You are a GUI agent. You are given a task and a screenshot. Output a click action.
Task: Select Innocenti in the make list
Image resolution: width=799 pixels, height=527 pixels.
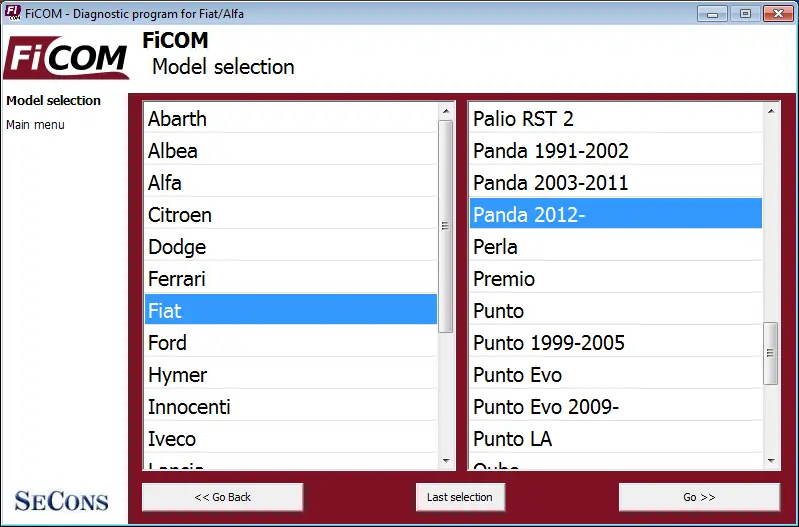pos(291,407)
